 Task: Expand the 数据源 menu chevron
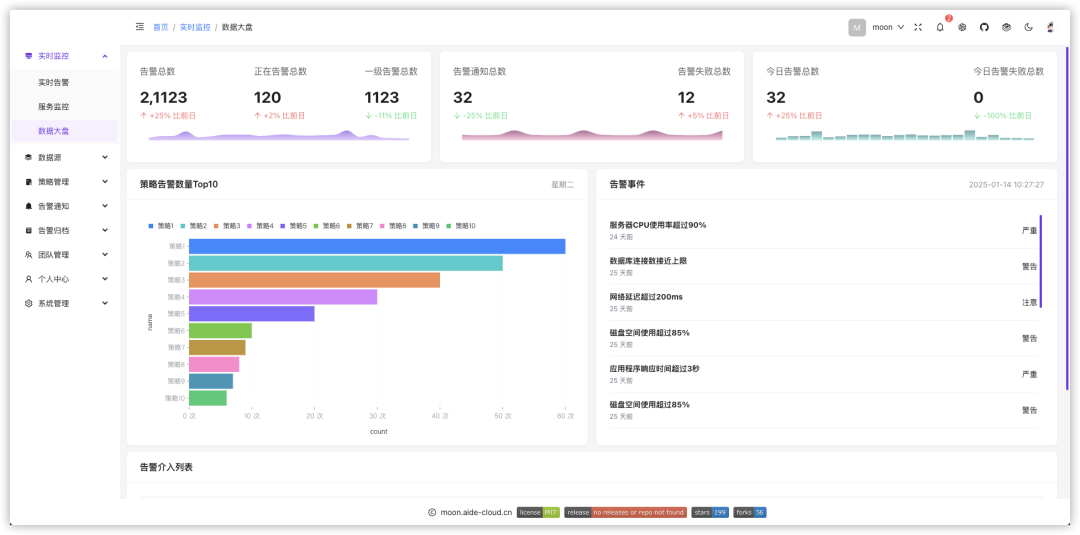pos(105,158)
